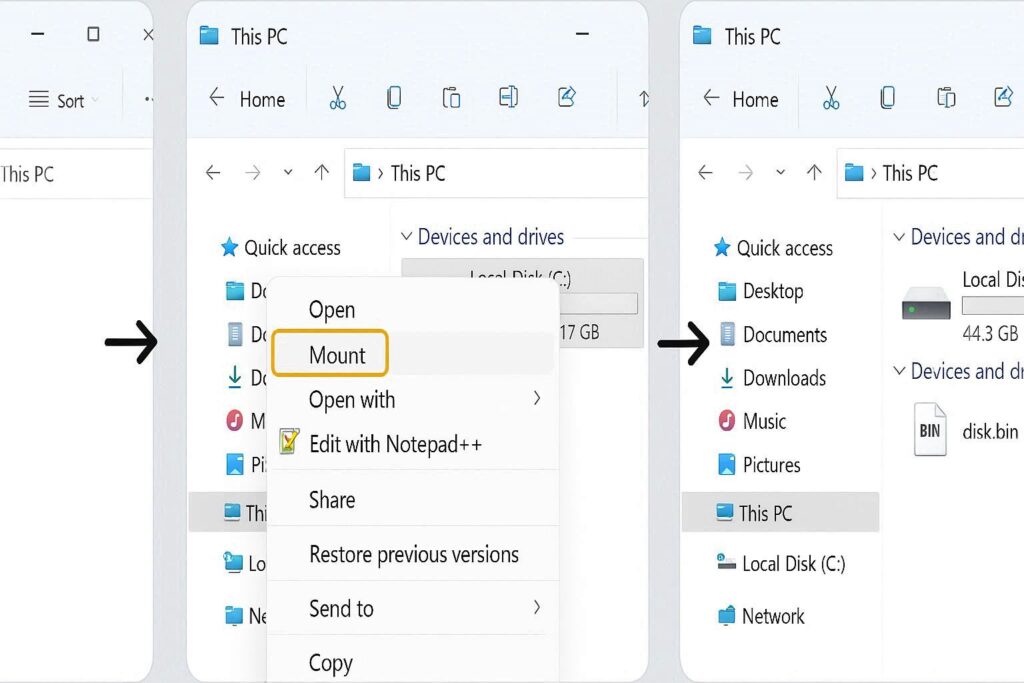The image size is (1024, 683).
Task: Click the Share icon in middle window toolbar
Action: click(566, 97)
